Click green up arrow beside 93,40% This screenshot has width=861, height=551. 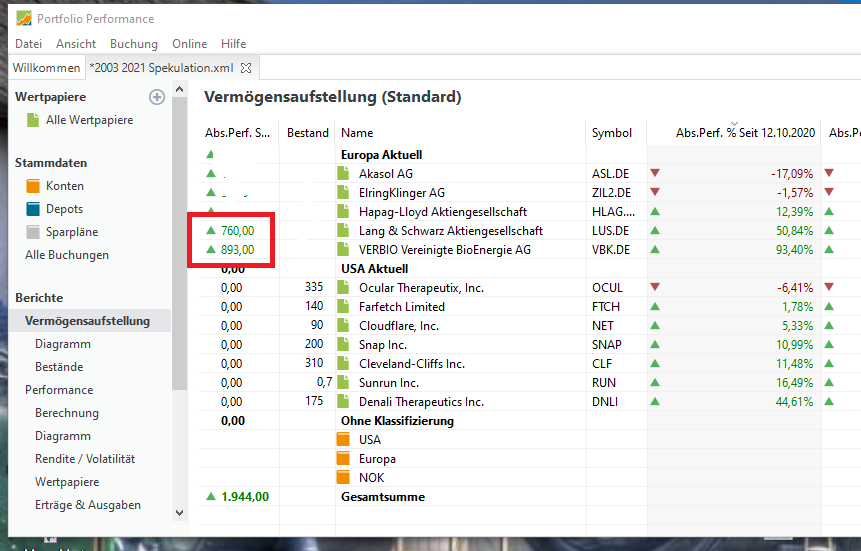pos(655,249)
